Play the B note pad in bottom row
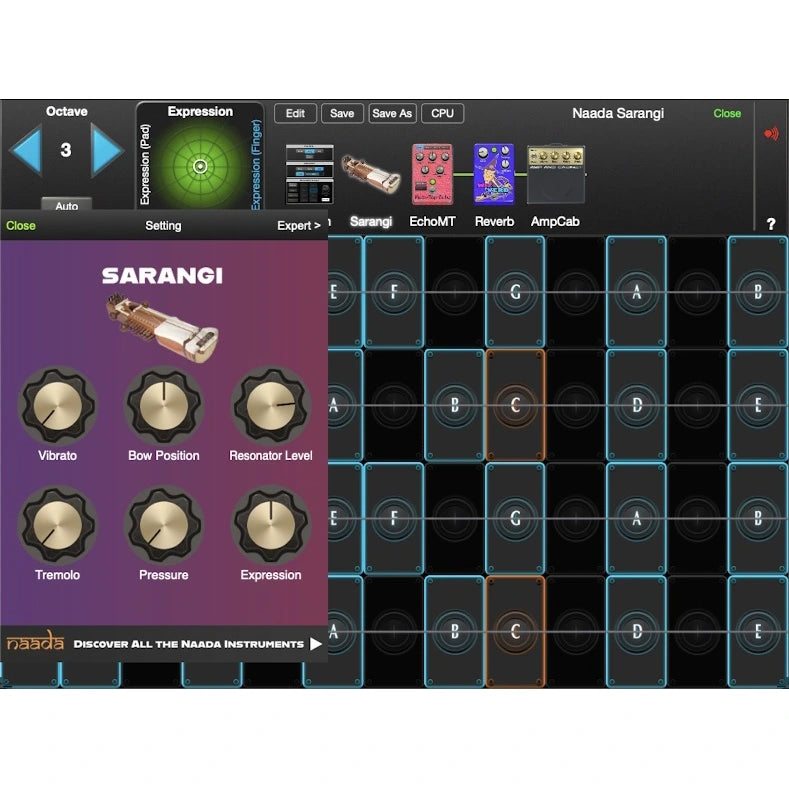789x789 pixels. click(454, 632)
